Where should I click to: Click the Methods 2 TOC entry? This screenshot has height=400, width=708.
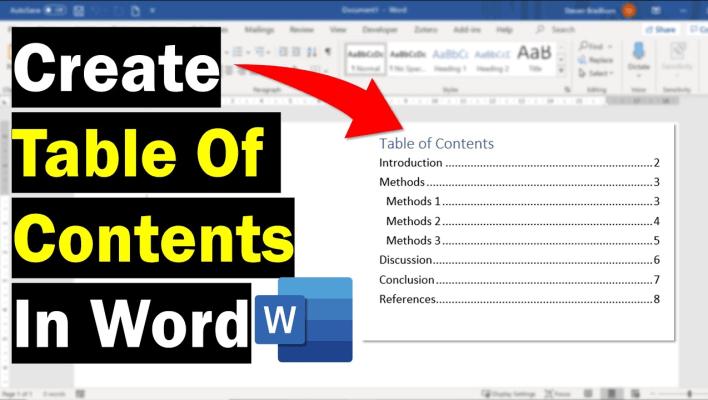pyautogui.click(x=523, y=221)
